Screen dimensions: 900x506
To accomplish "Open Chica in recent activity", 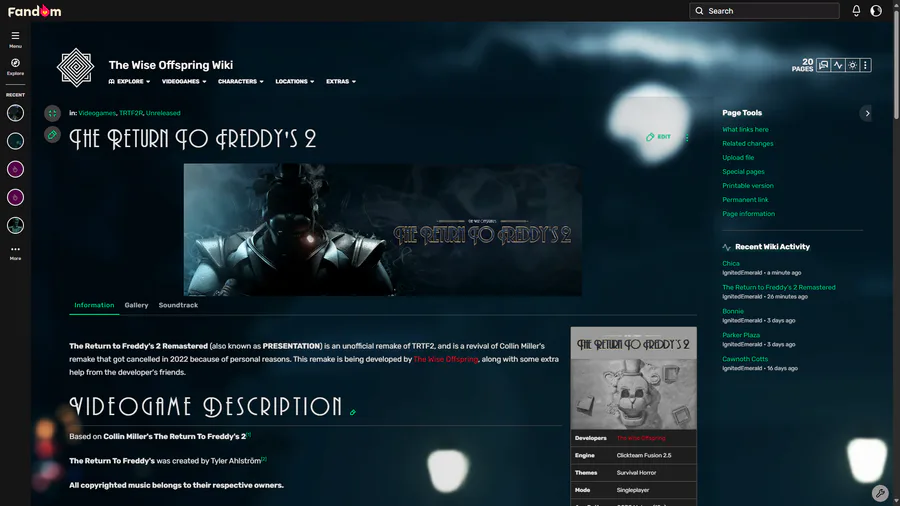I will [x=731, y=263].
